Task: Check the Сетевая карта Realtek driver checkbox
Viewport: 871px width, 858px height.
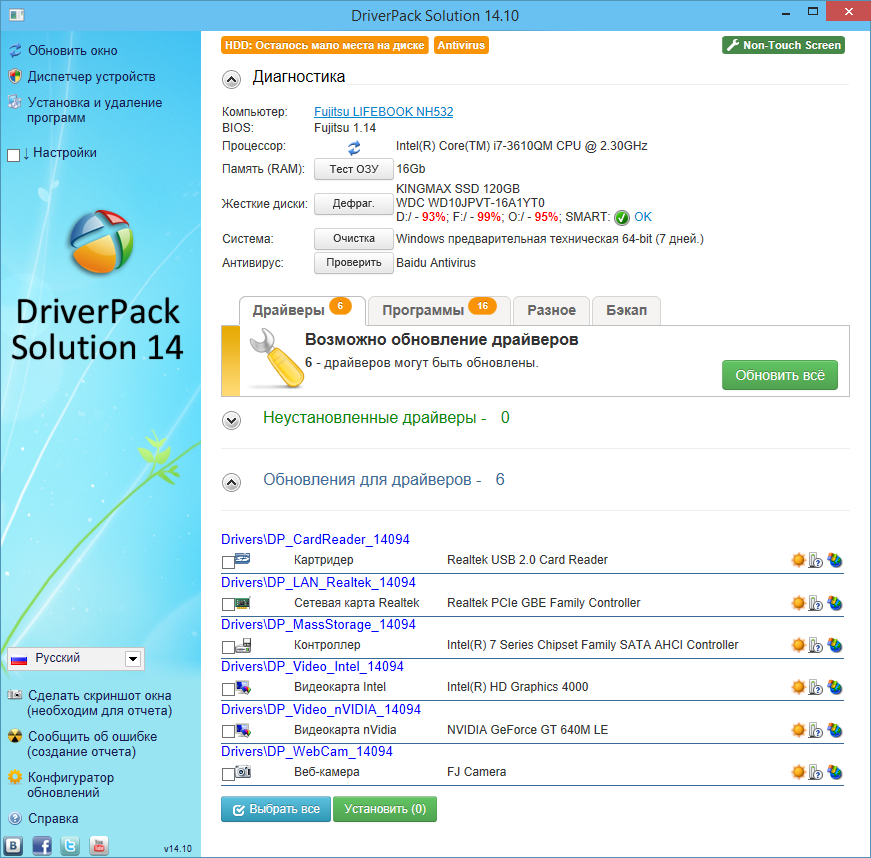Action: click(228, 604)
